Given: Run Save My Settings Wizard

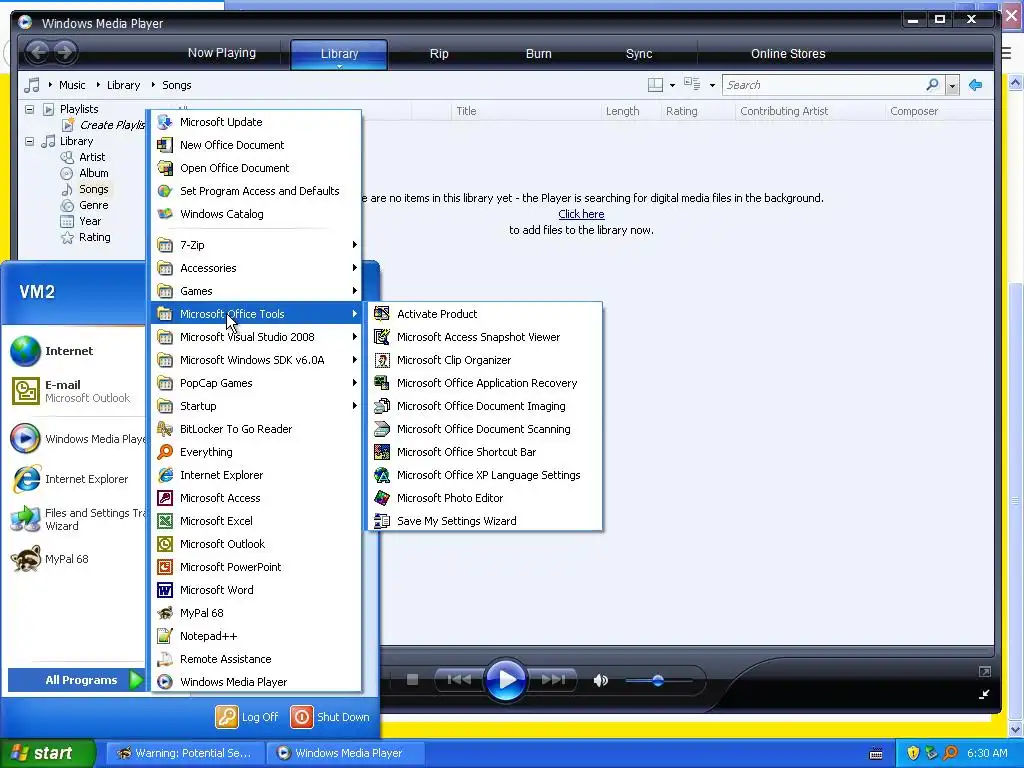Looking at the screenshot, I should point(485,521).
